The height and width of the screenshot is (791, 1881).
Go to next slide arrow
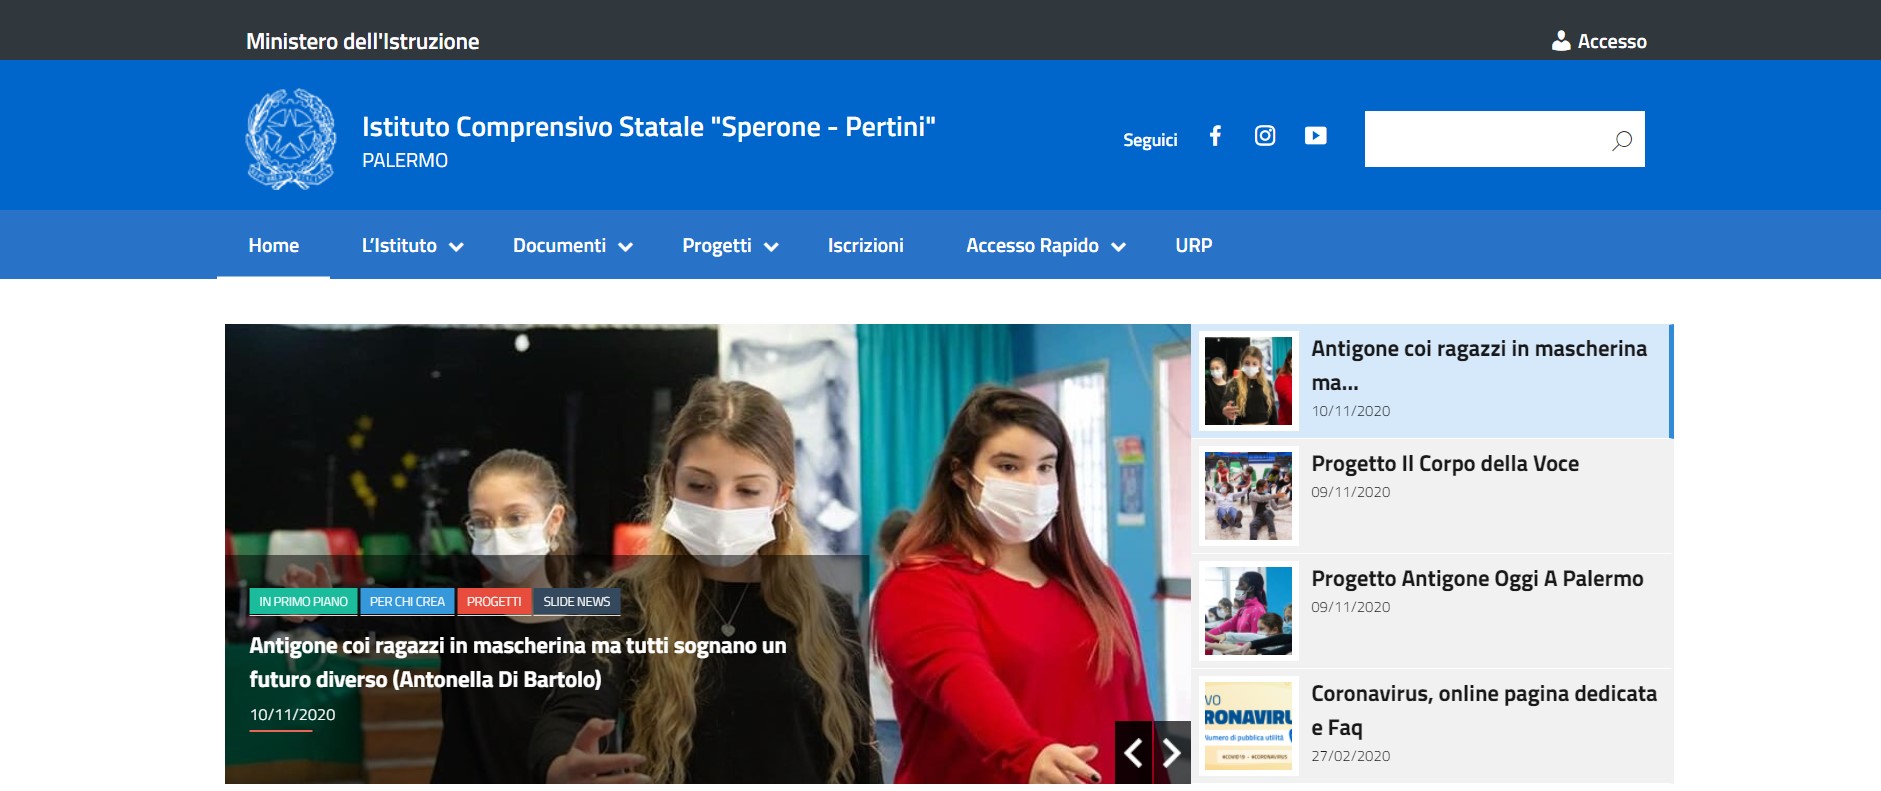coord(1172,752)
